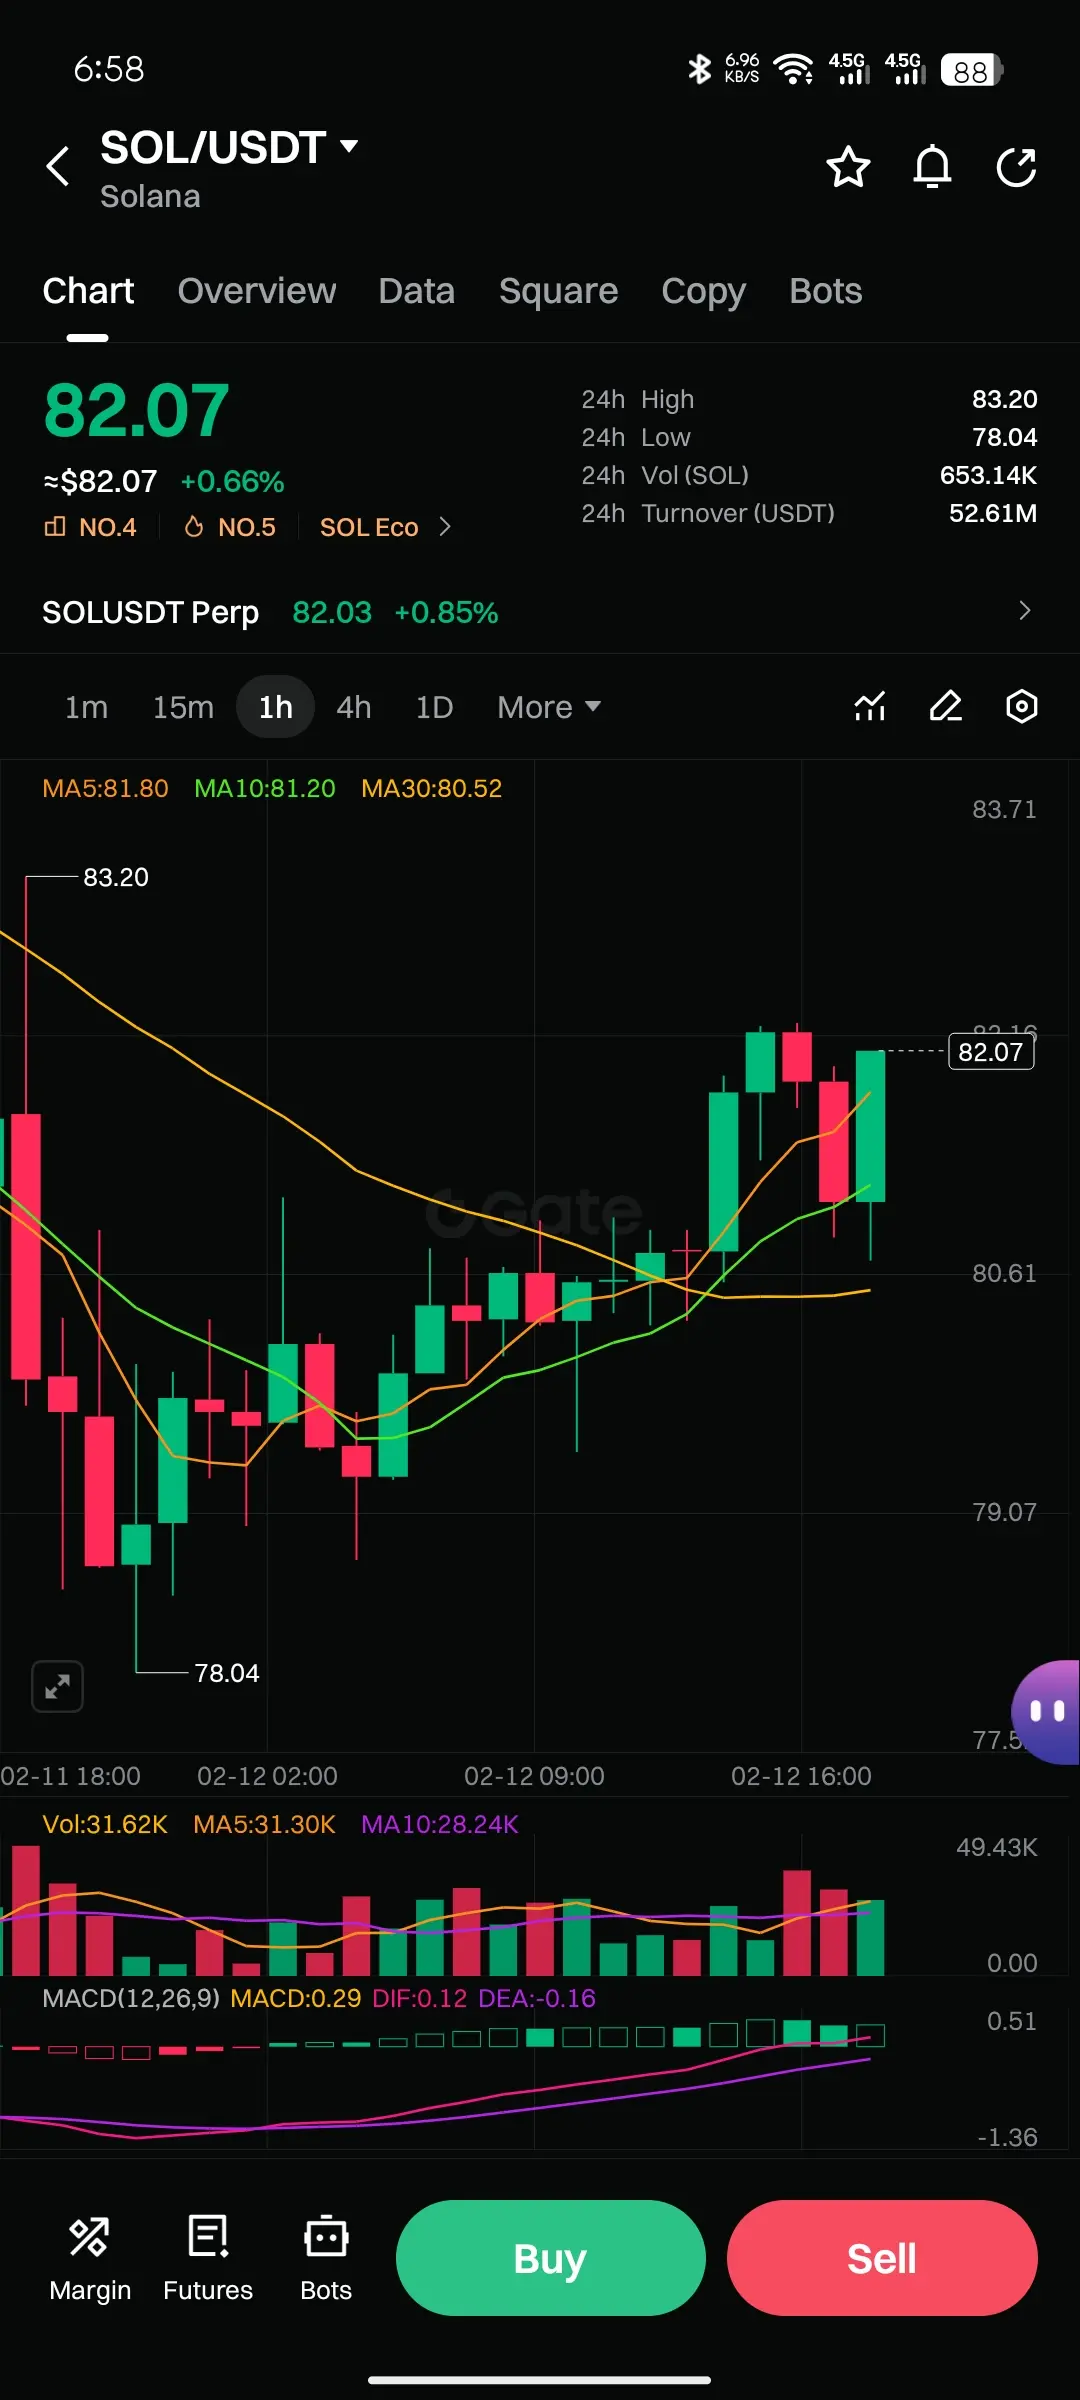Tap the NO.5 hot ranking badge
This screenshot has width=1080, height=2400.
tap(230, 527)
